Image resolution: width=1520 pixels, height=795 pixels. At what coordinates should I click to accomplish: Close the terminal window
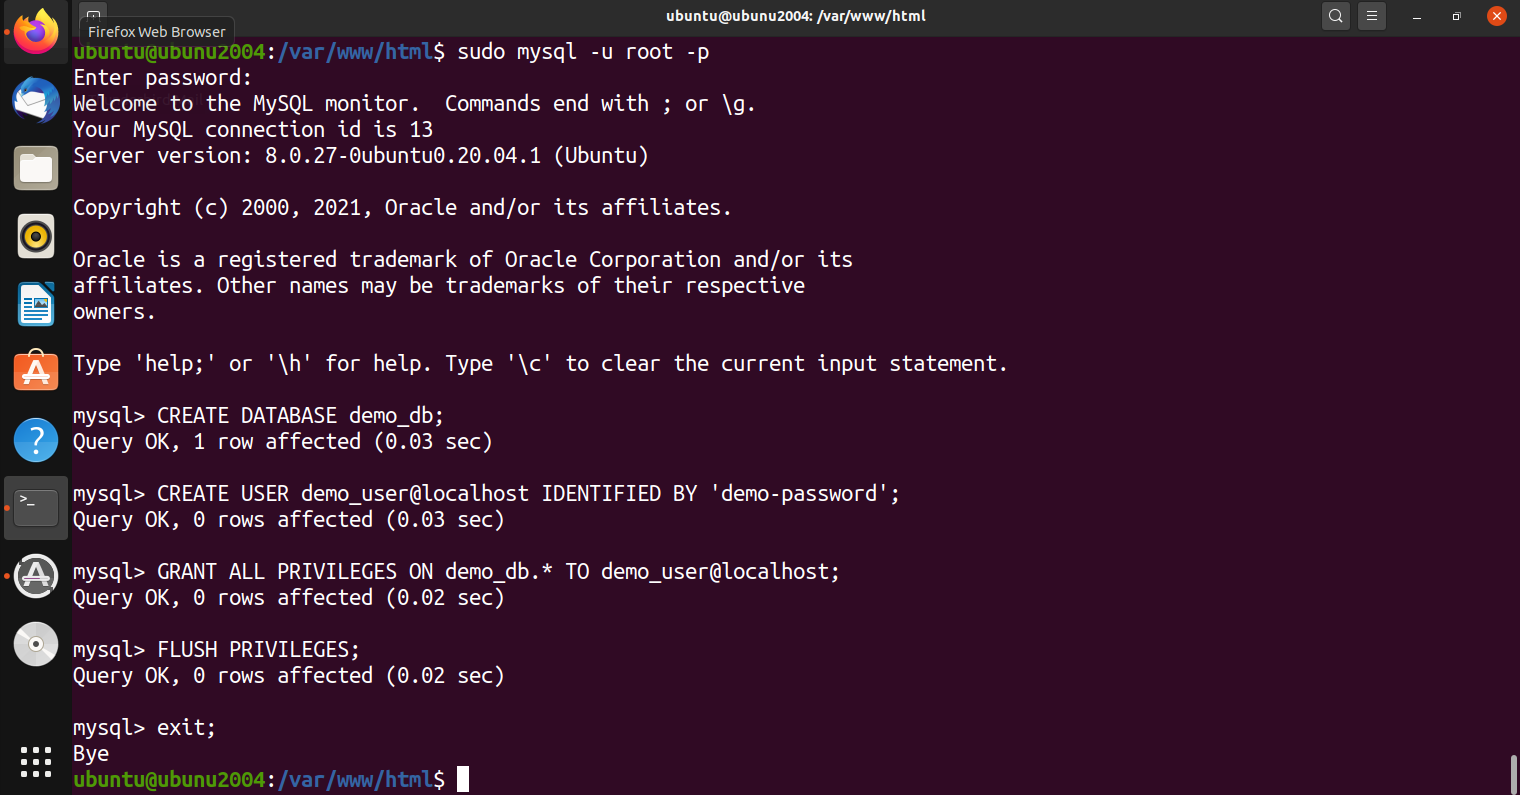pyautogui.click(x=1497, y=16)
